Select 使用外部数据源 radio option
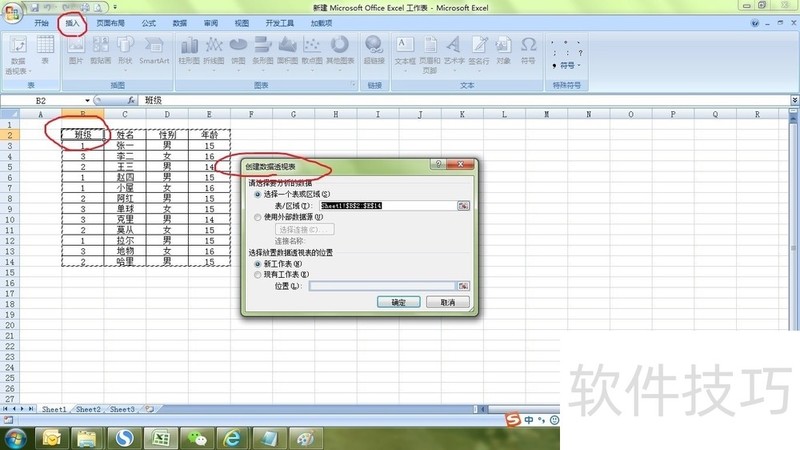The height and width of the screenshot is (450, 800). tap(258, 217)
